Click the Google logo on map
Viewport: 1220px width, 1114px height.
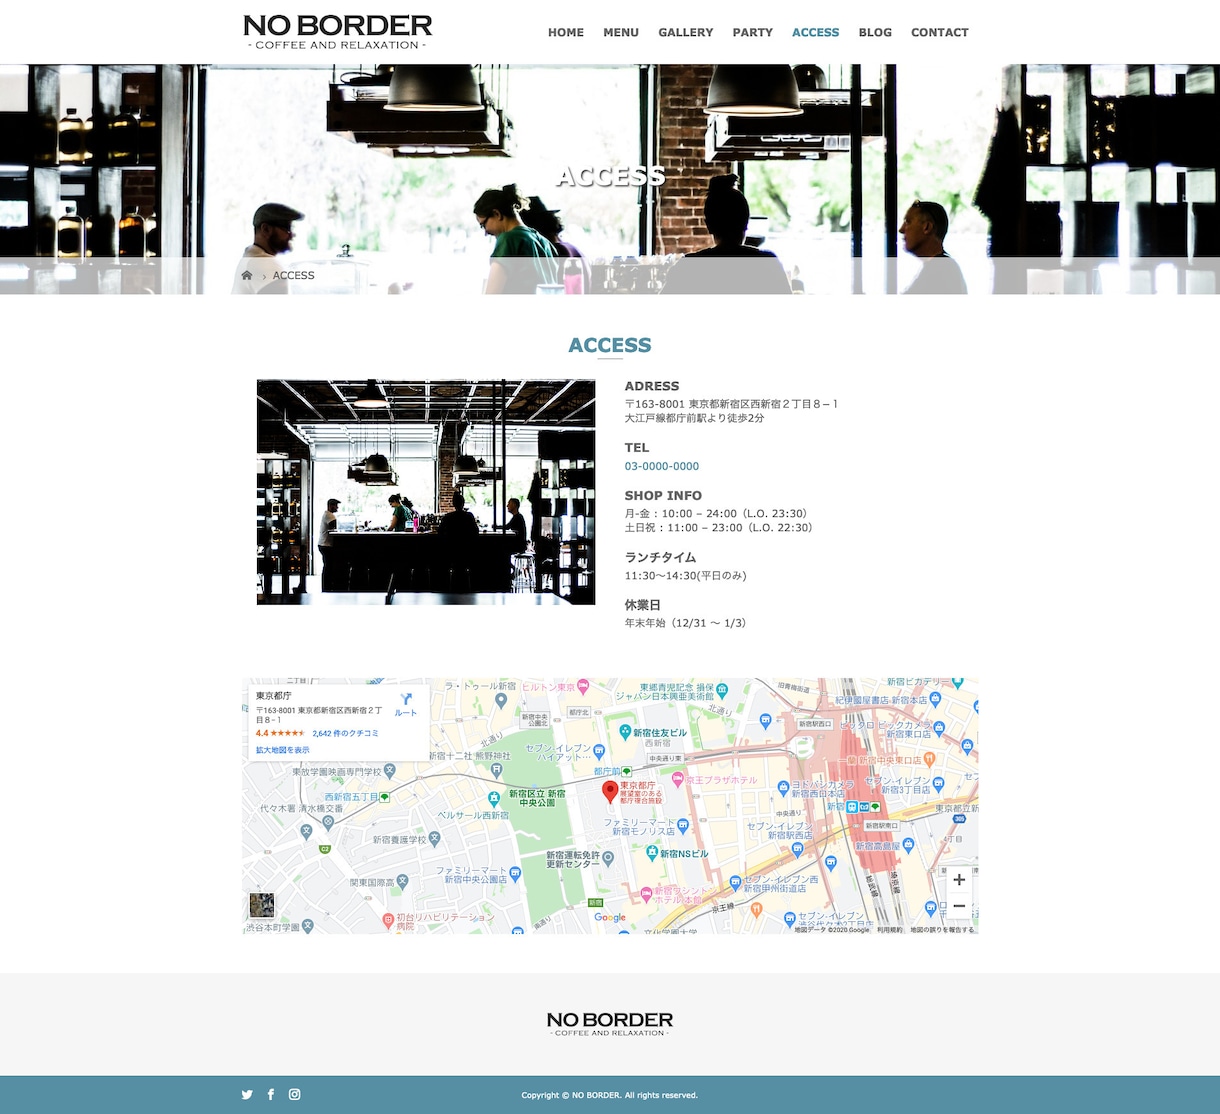point(610,917)
